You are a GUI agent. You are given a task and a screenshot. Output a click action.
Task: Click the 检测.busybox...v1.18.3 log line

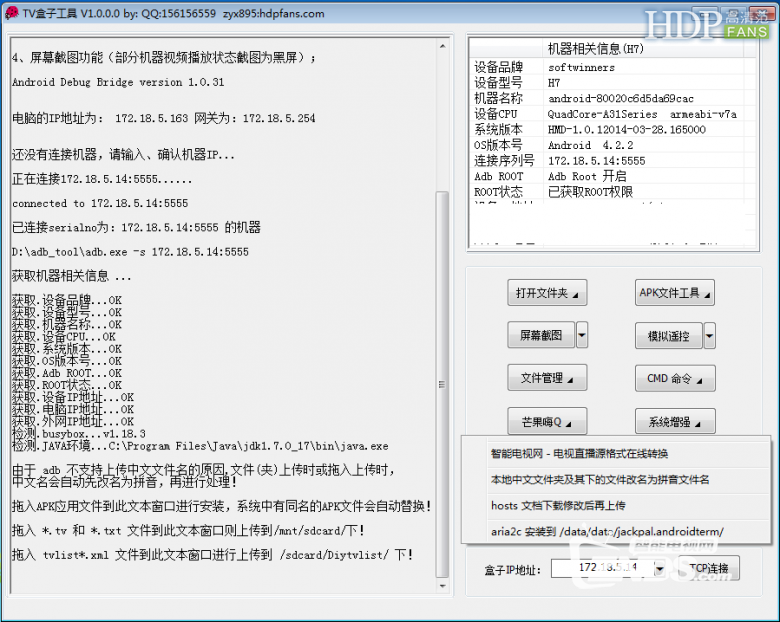tap(79, 433)
